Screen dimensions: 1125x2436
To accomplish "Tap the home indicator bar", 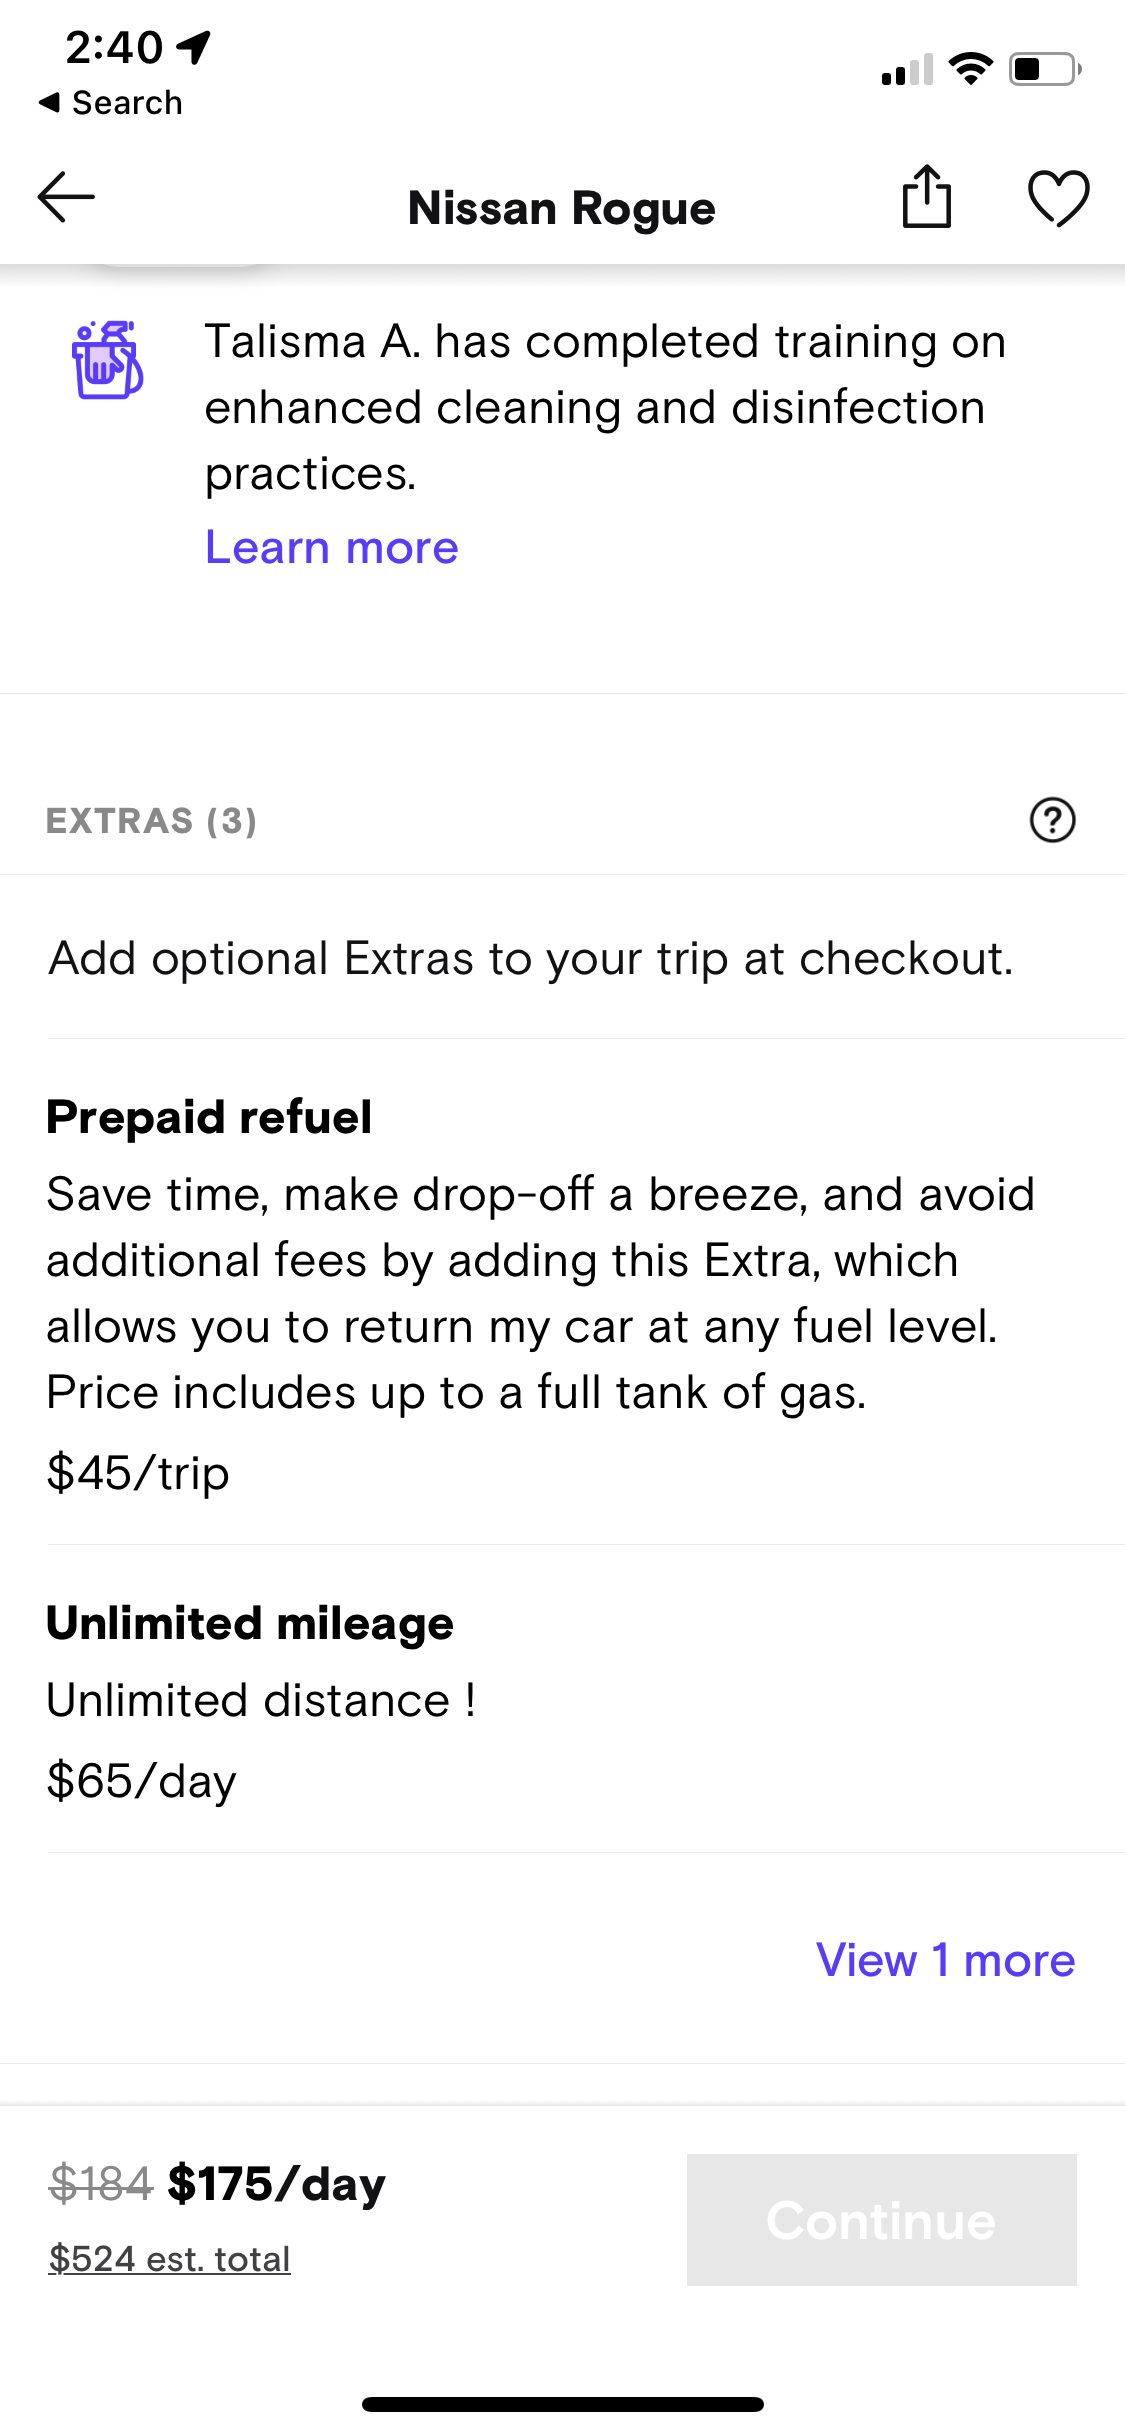I will coord(562,2404).
